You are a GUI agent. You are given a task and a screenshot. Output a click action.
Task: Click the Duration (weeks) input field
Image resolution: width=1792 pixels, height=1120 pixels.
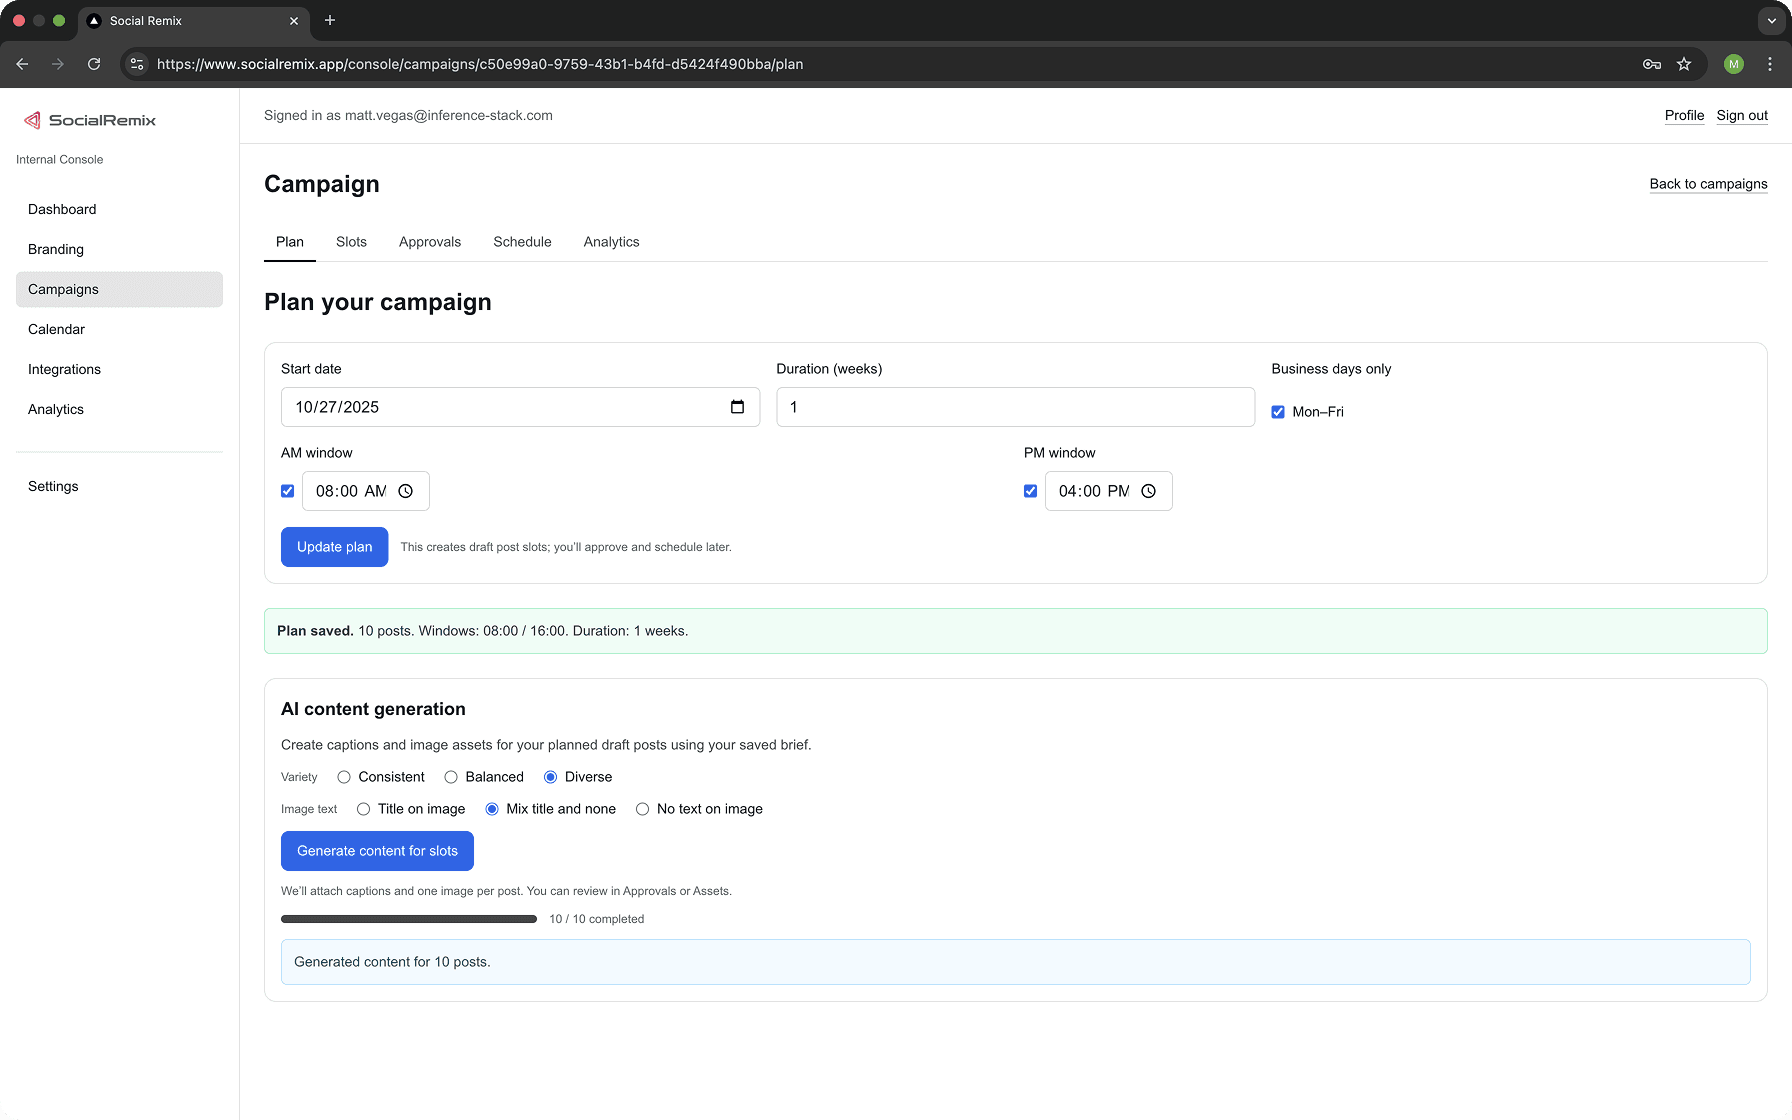1015,407
